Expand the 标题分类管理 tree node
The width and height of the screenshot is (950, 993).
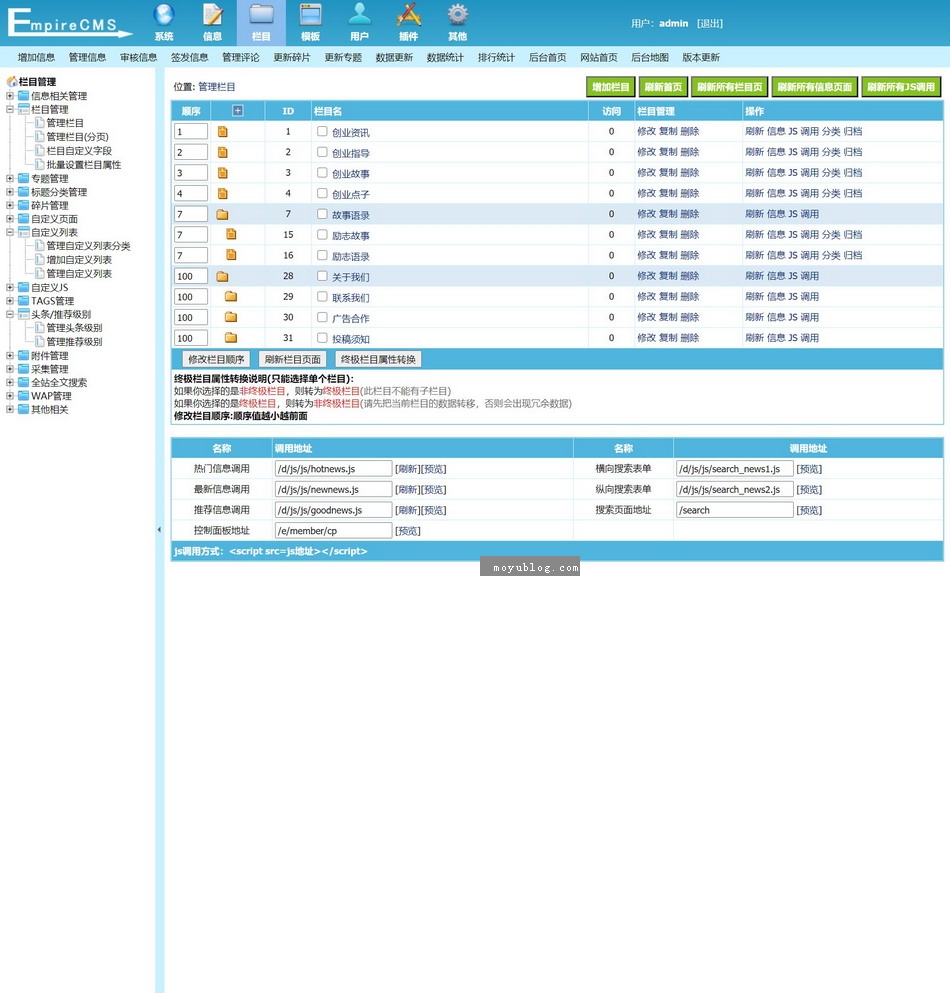coord(10,192)
